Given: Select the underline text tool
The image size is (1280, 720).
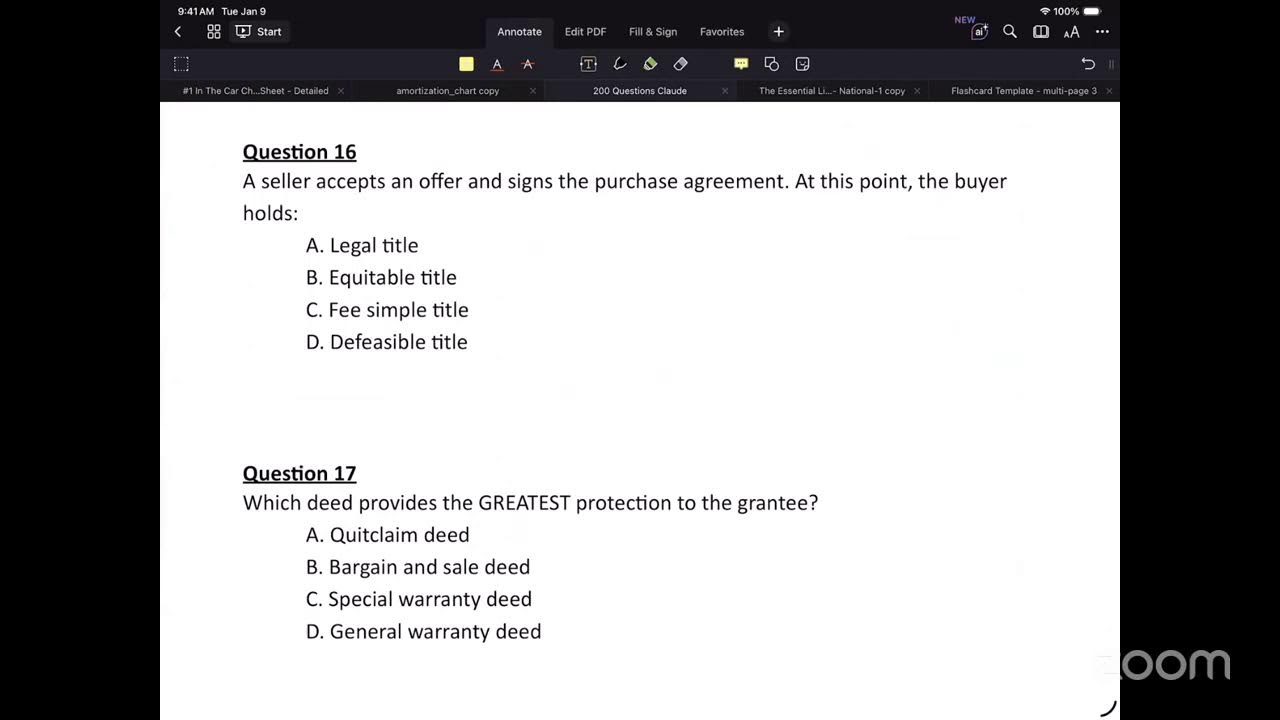Looking at the screenshot, I should click(497, 64).
